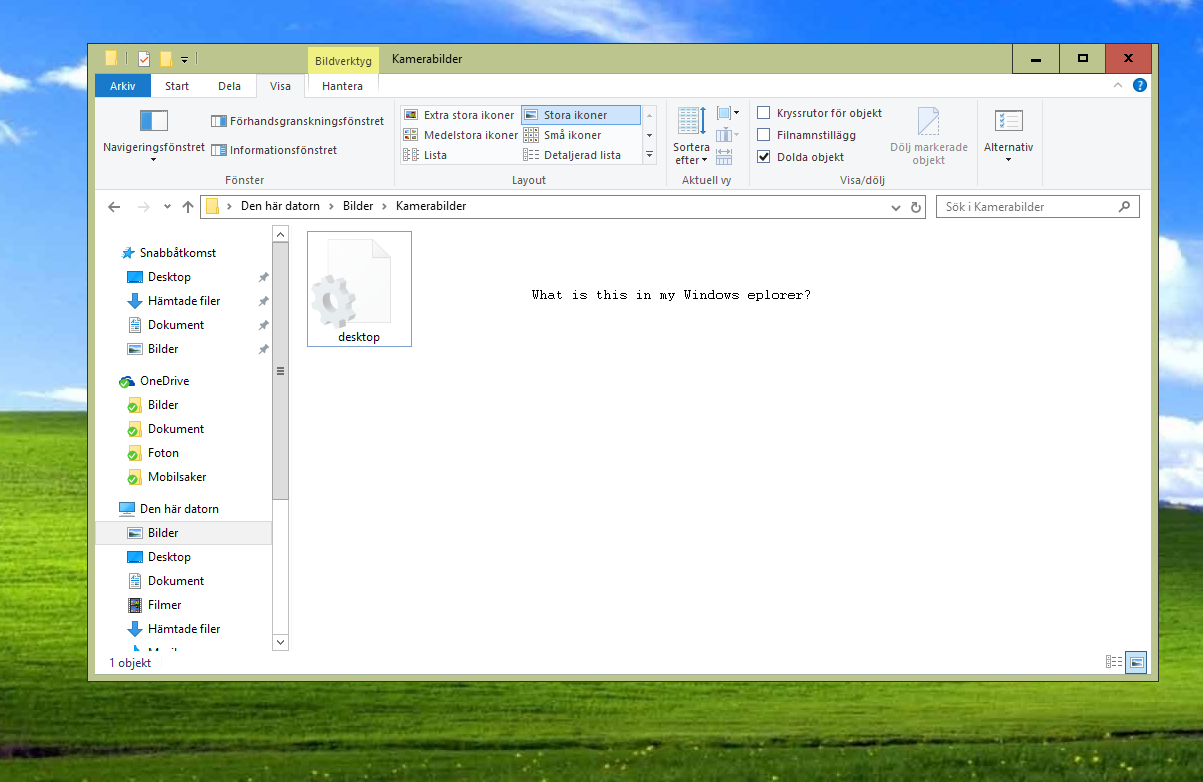Click the Alternativ options icon
This screenshot has height=782, width=1203.
(1008, 122)
